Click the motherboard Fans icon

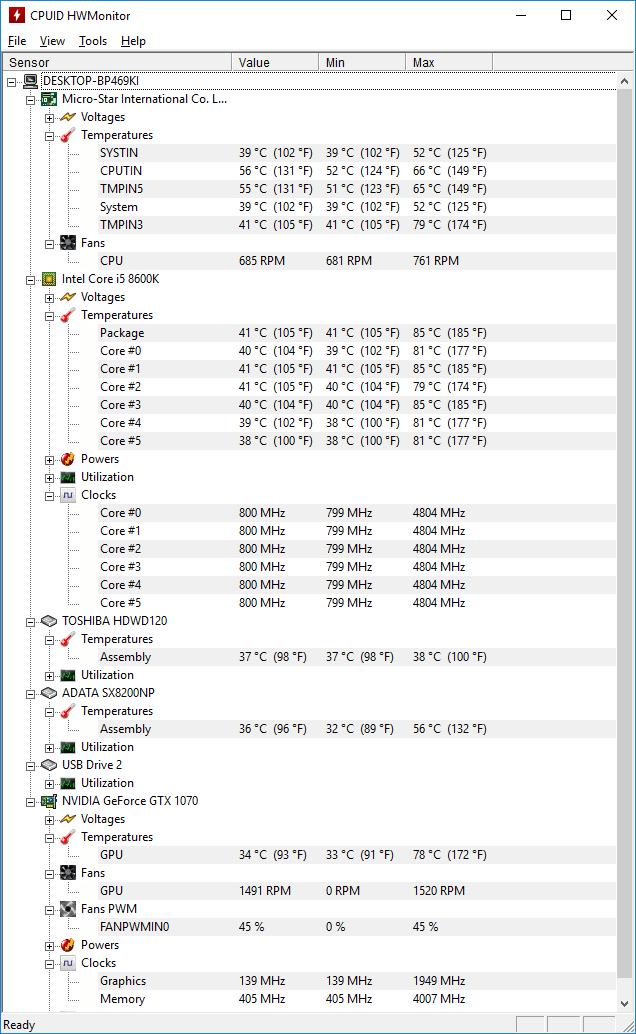[x=67, y=243]
